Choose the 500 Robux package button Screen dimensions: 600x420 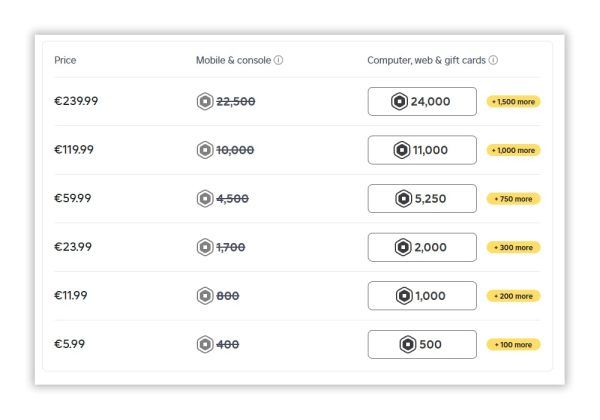[422, 344]
